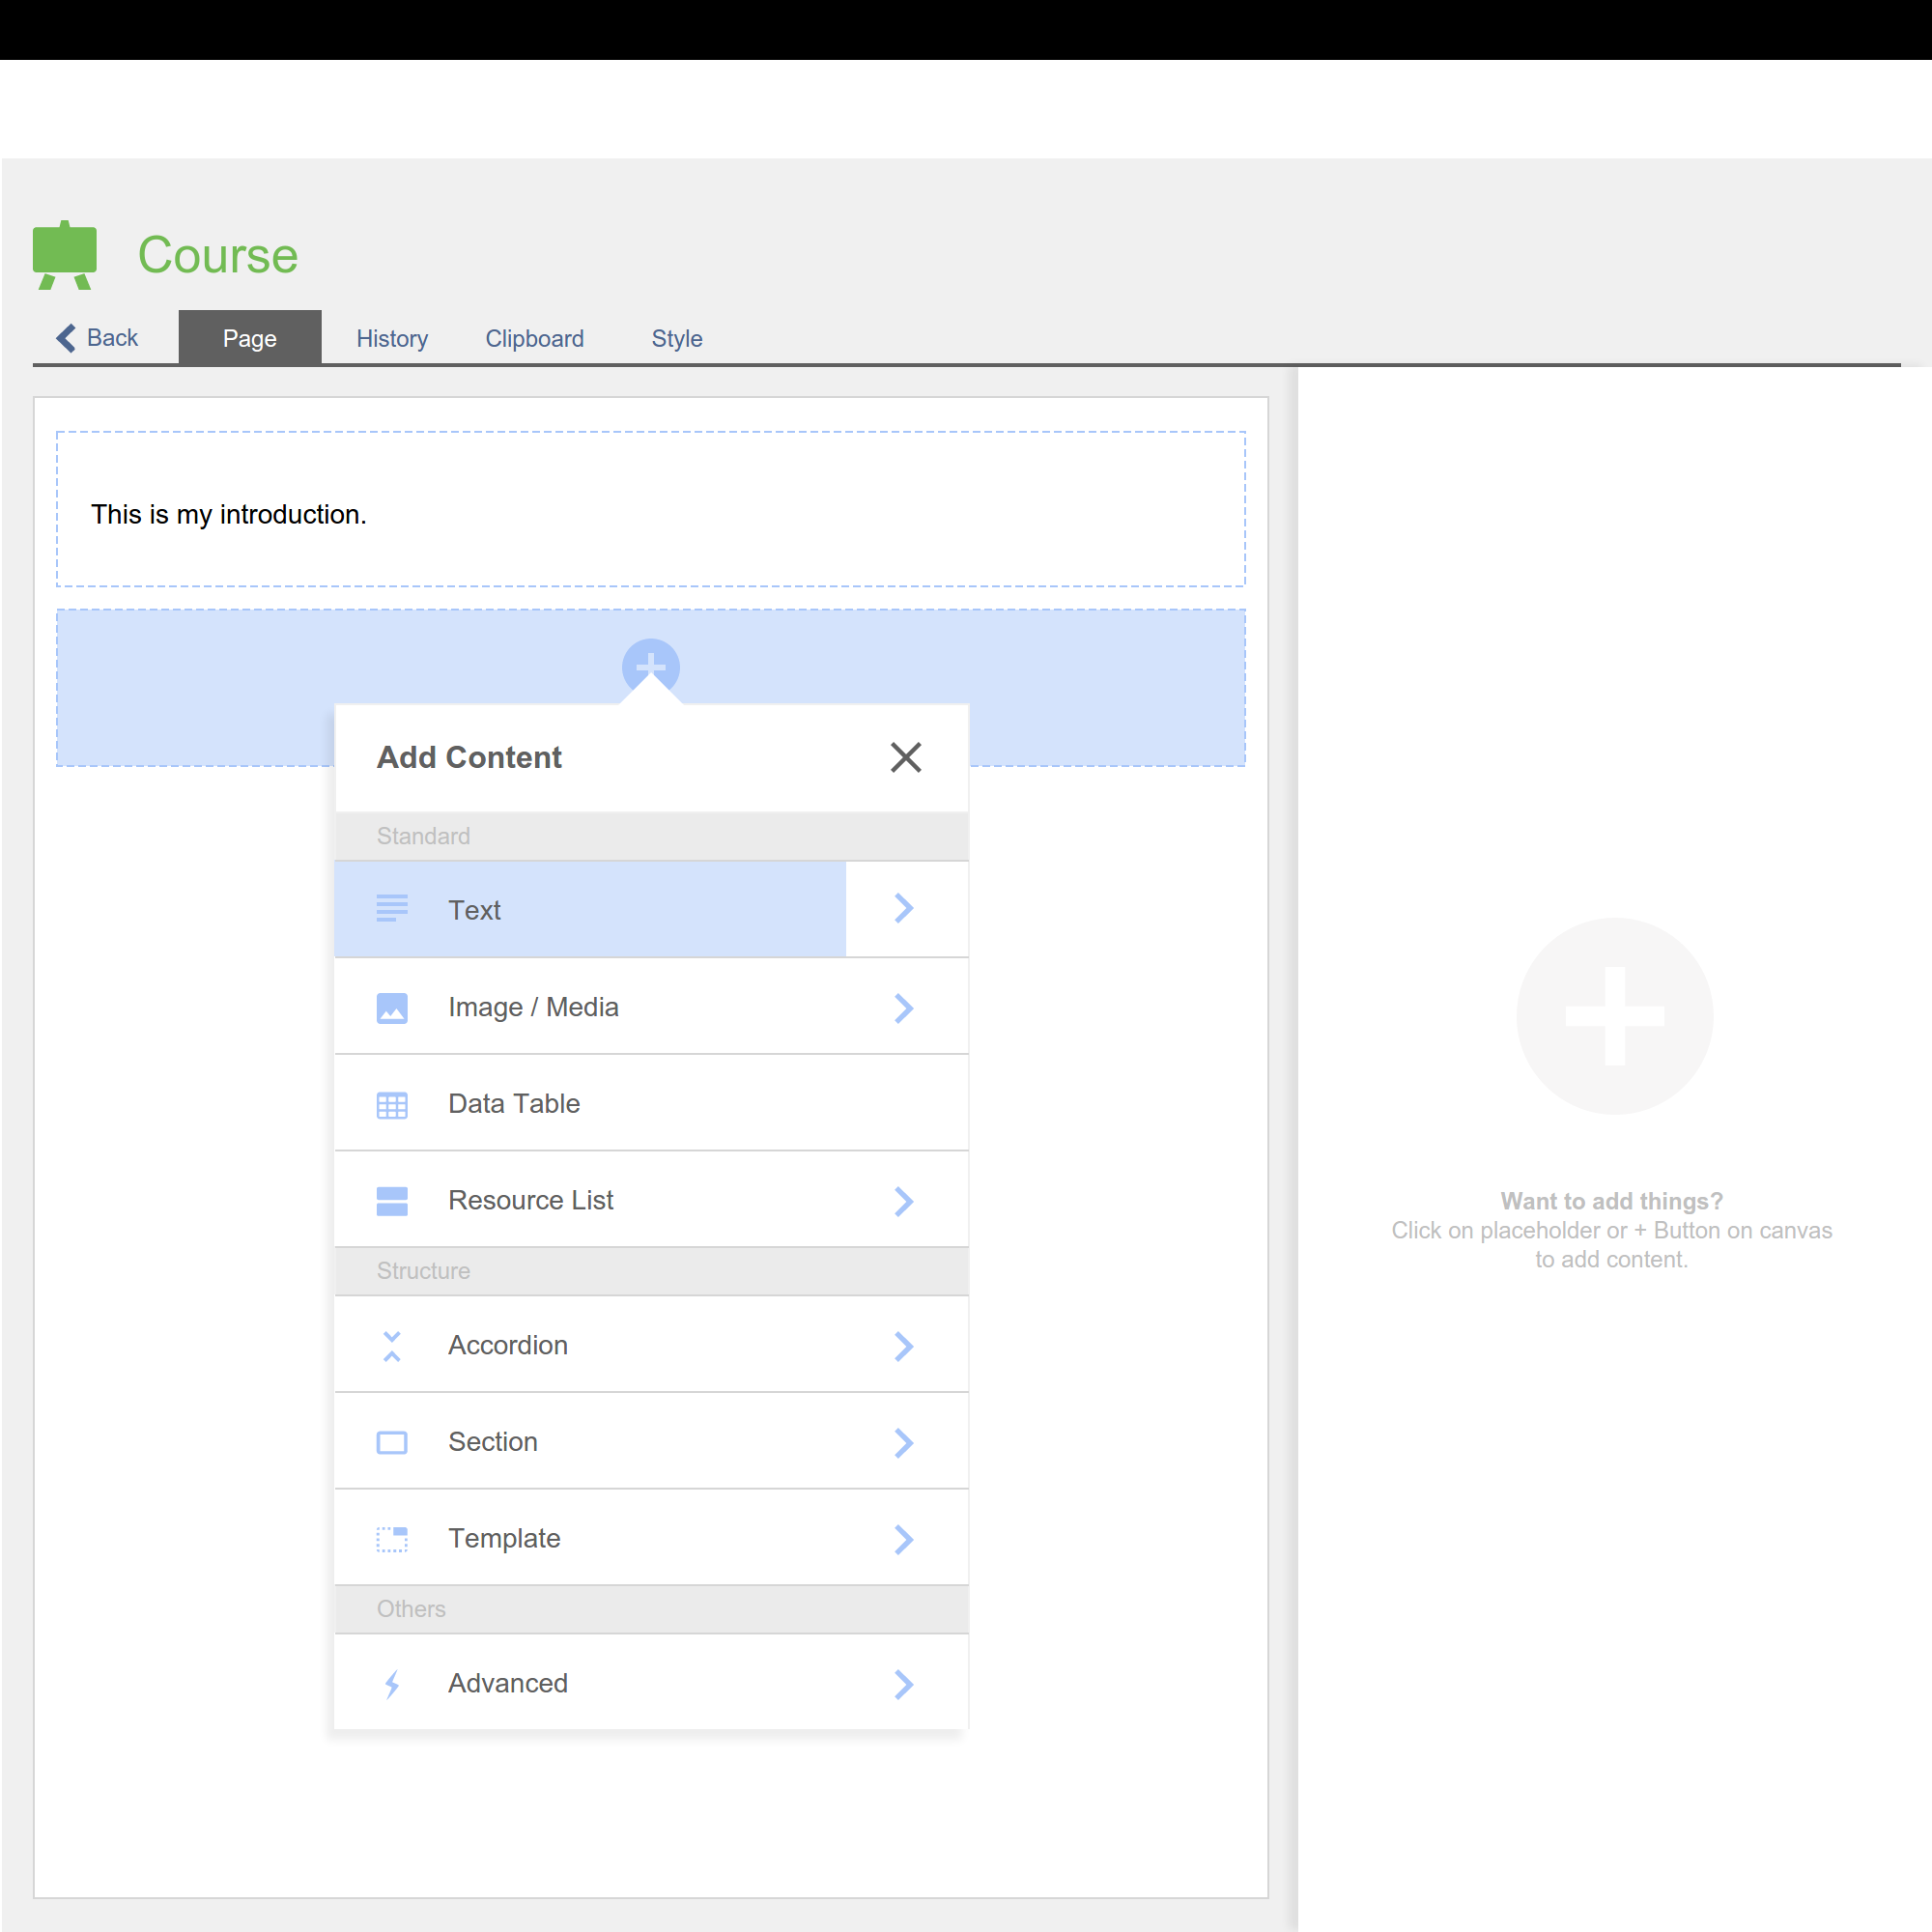Viewport: 1932px width, 1932px height.
Task: Click the Data Table grid icon
Action: click(x=392, y=1104)
